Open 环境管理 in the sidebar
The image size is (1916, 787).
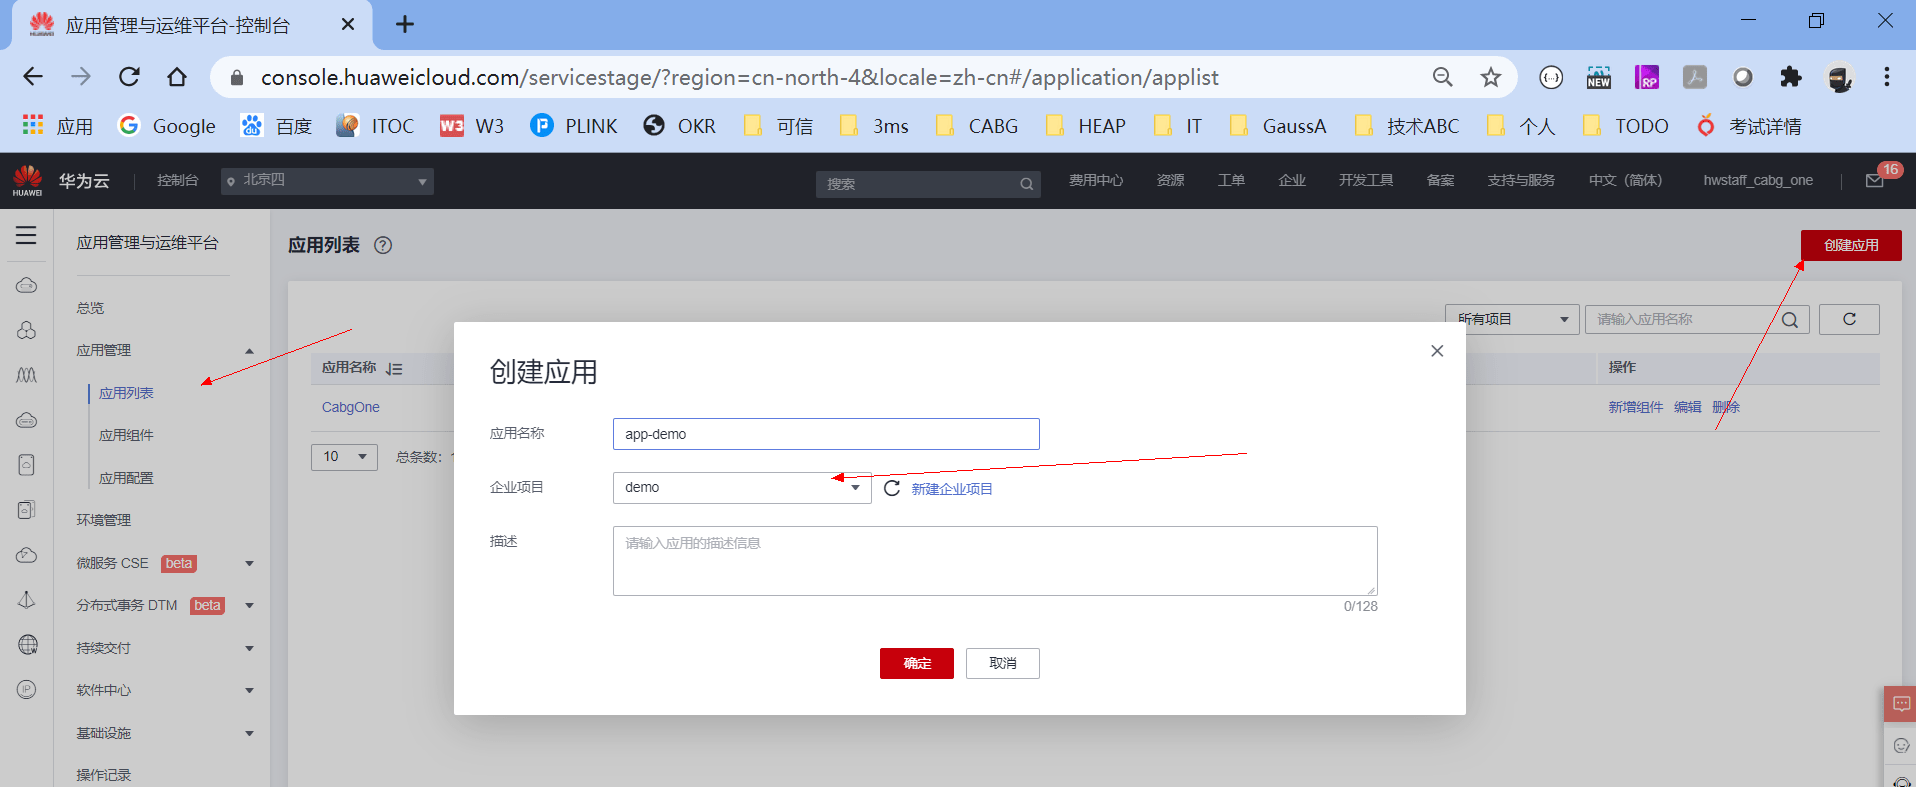[x=104, y=520]
